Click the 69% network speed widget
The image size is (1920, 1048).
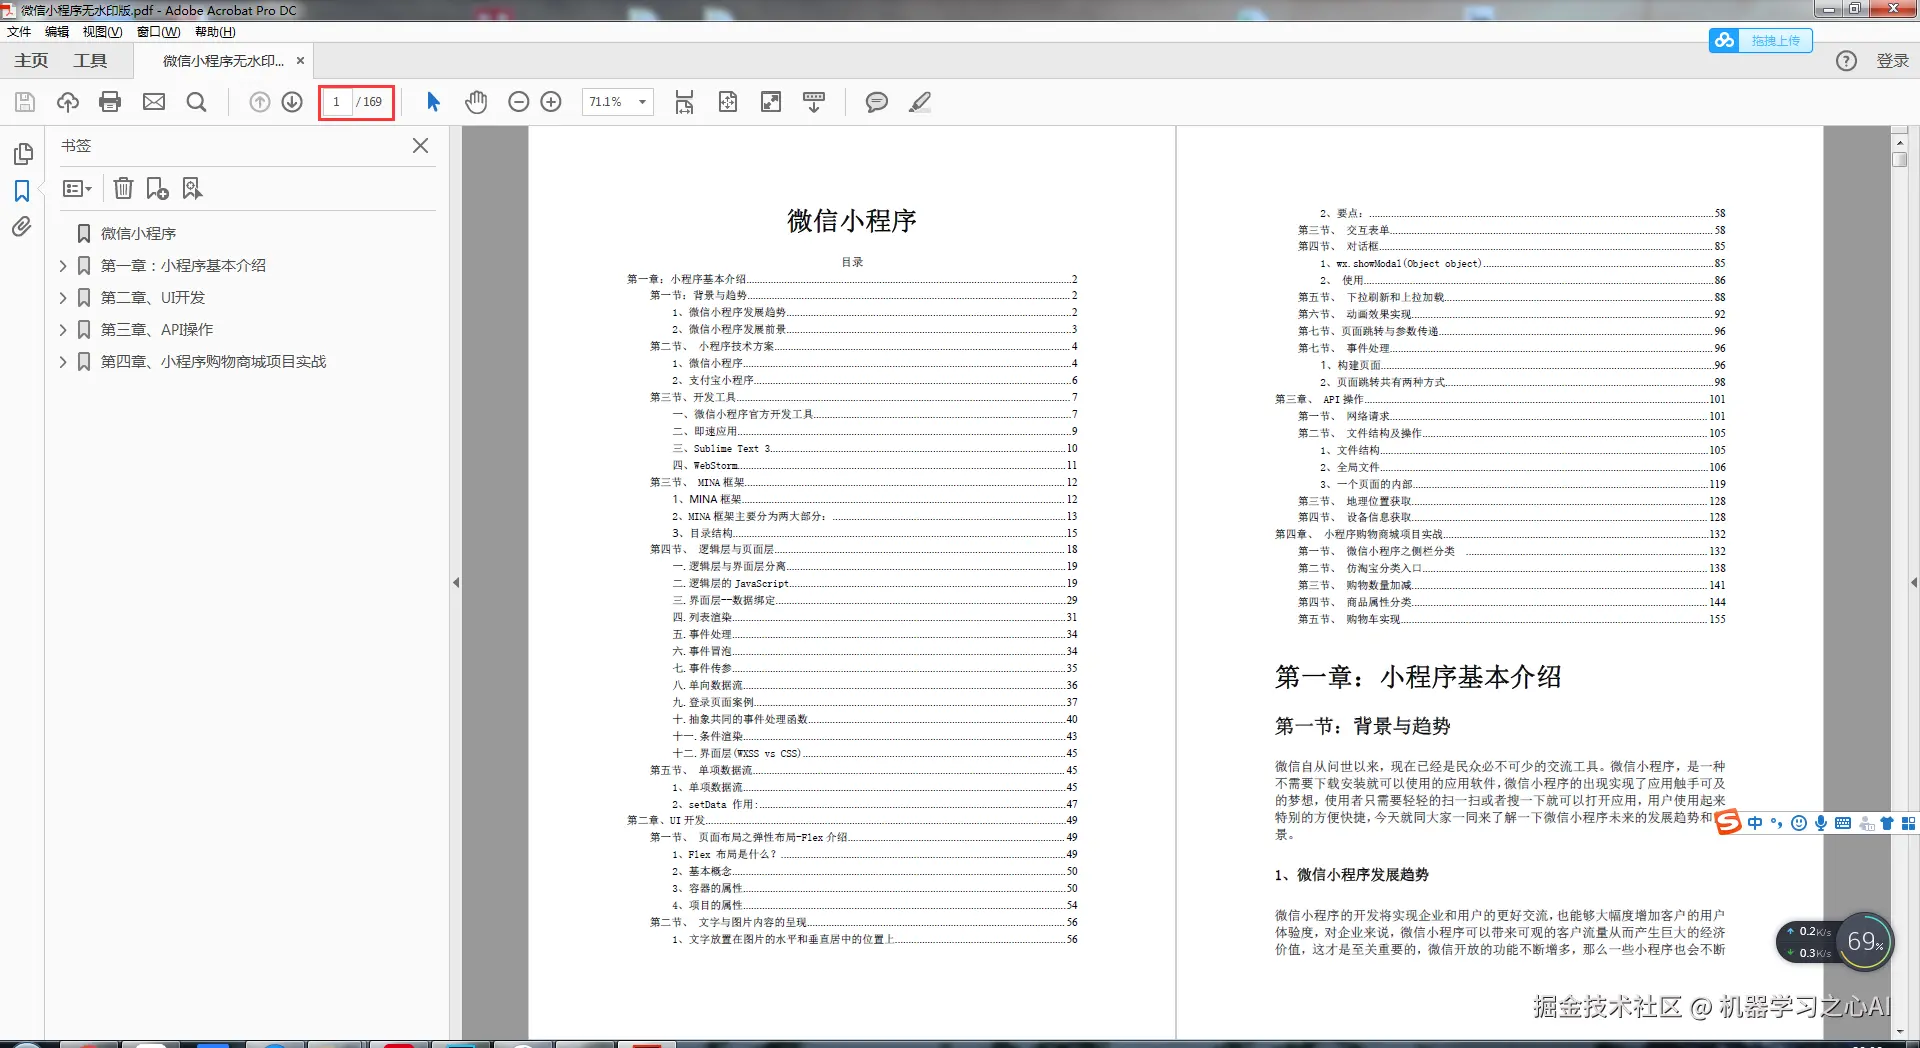[x=1866, y=942]
